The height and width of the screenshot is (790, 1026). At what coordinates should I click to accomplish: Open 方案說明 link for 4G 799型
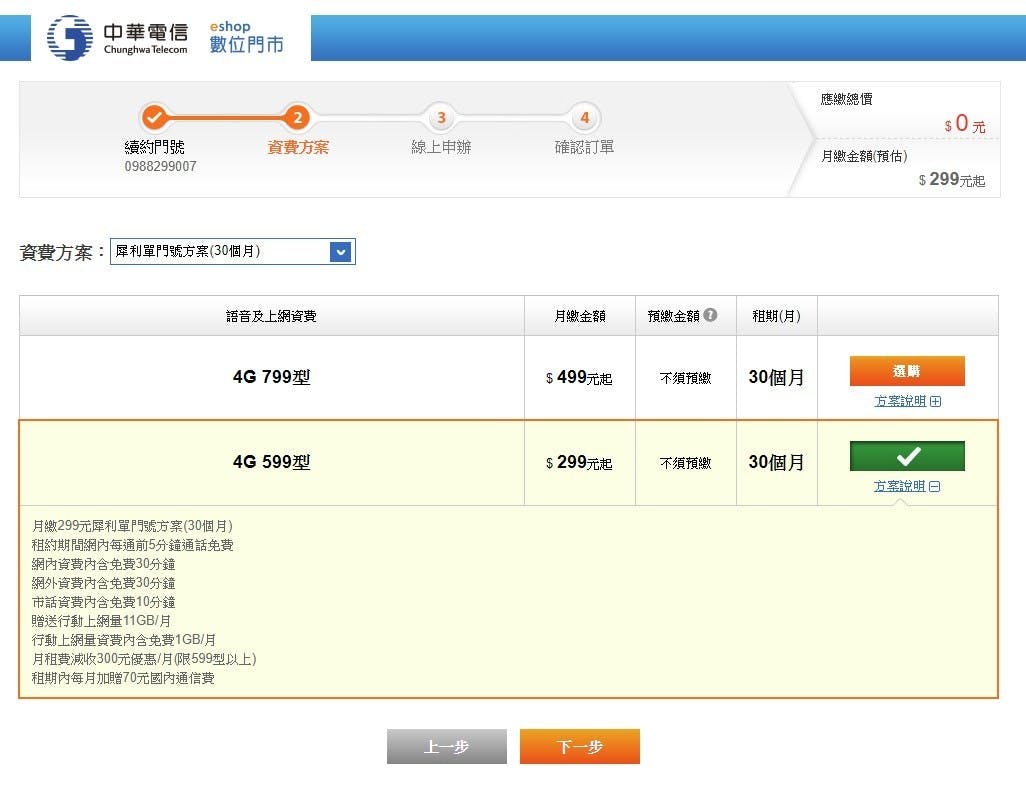pyautogui.click(x=899, y=402)
